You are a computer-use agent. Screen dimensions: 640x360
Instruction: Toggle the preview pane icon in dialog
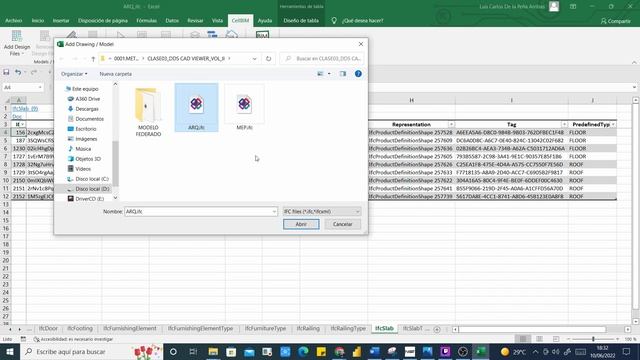pyautogui.click(x=342, y=74)
